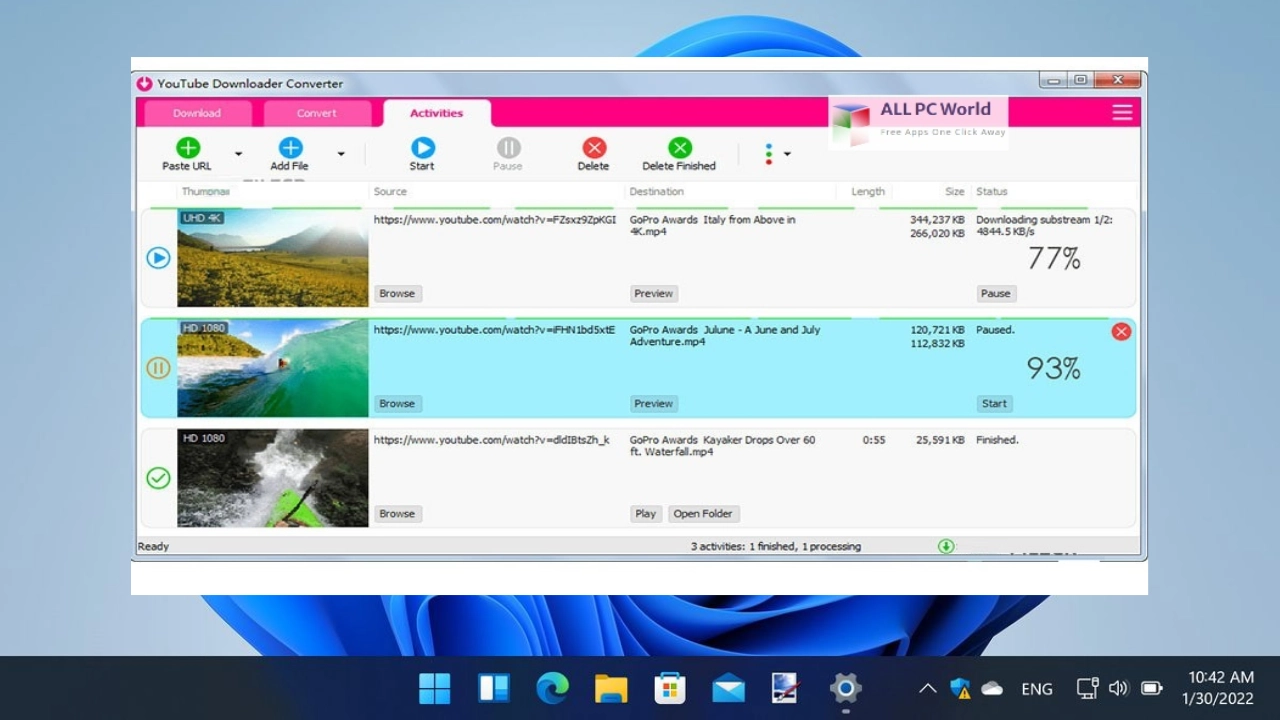Click the Status column header
Screen dimensions: 1280x720
(x=992, y=191)
